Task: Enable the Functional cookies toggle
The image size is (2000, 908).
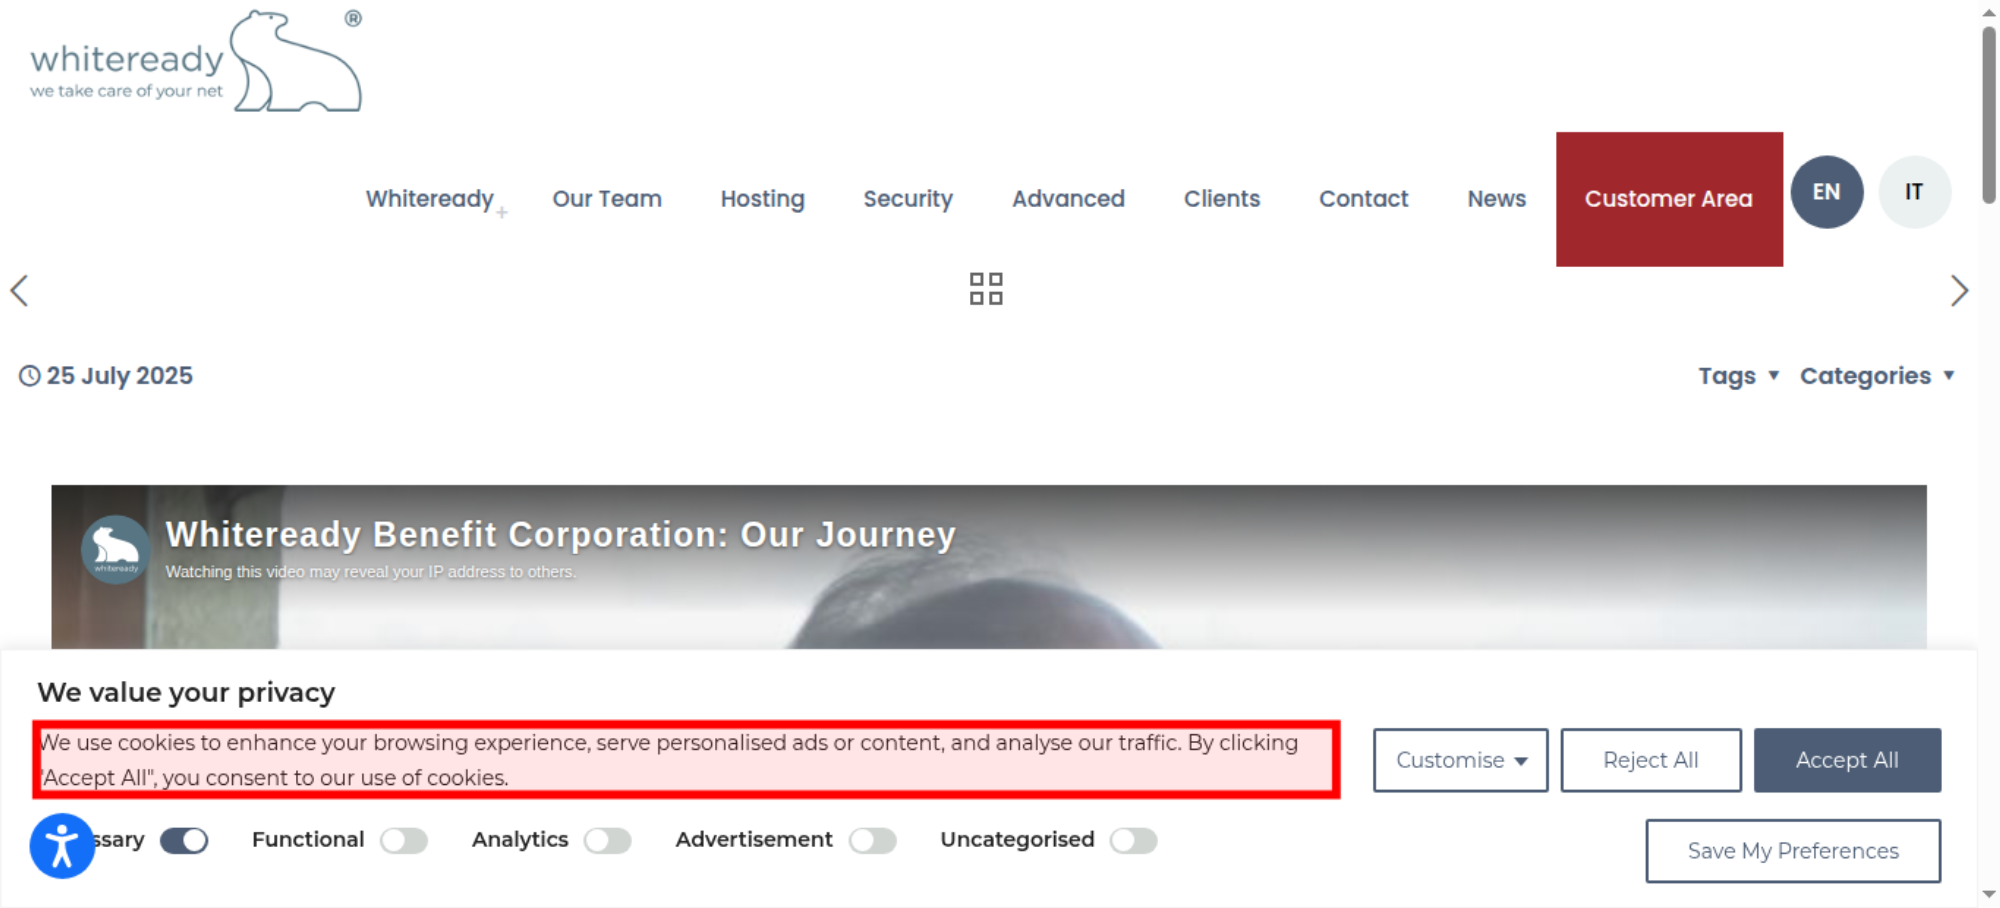Action: [404, 841]
